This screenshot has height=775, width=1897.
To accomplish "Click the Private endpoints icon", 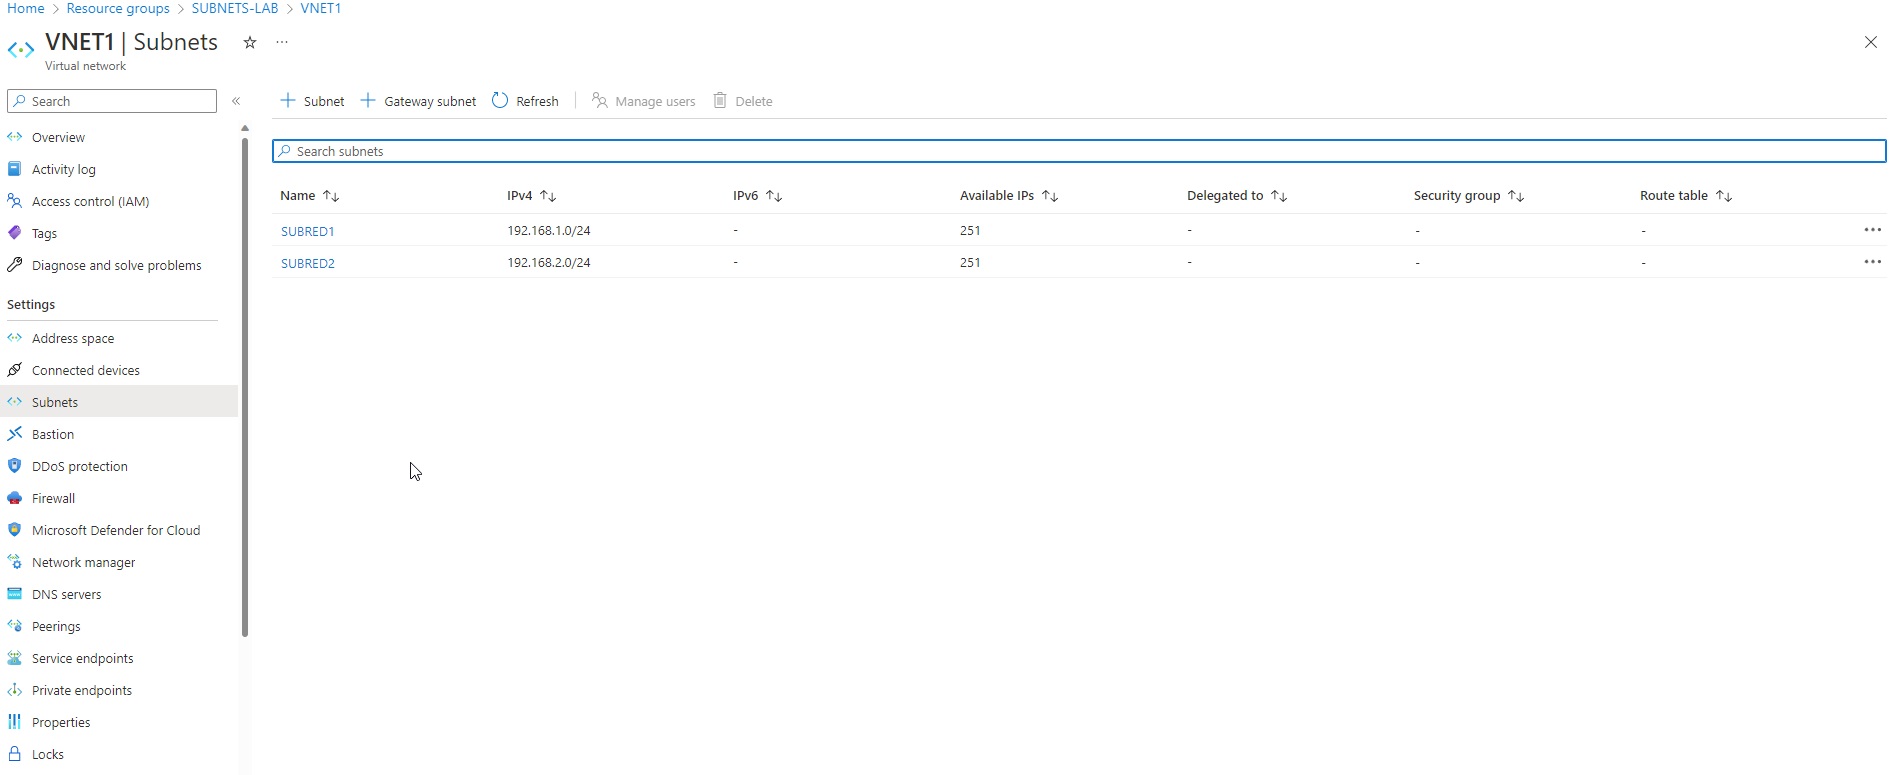I will 15,690.
